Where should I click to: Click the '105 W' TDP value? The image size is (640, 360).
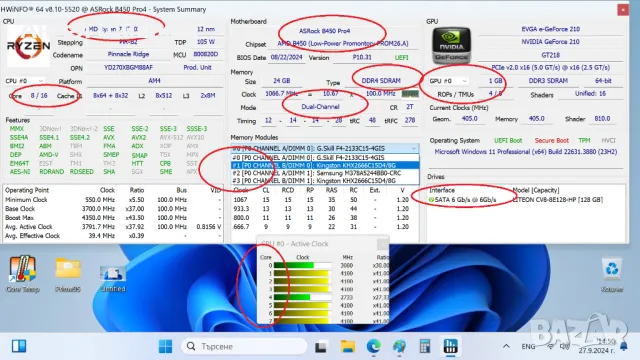click(x=206, y=42)
